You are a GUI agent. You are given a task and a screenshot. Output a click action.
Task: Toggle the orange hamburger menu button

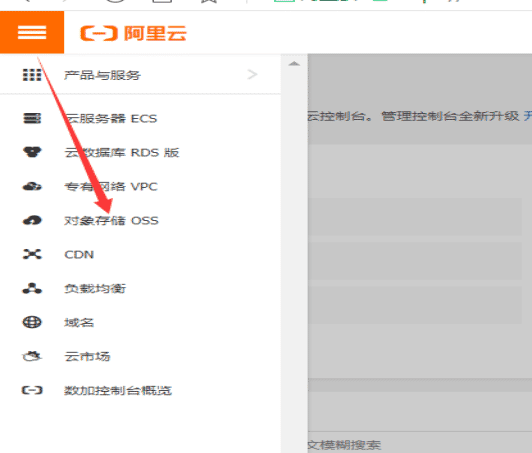coord(32,33)
